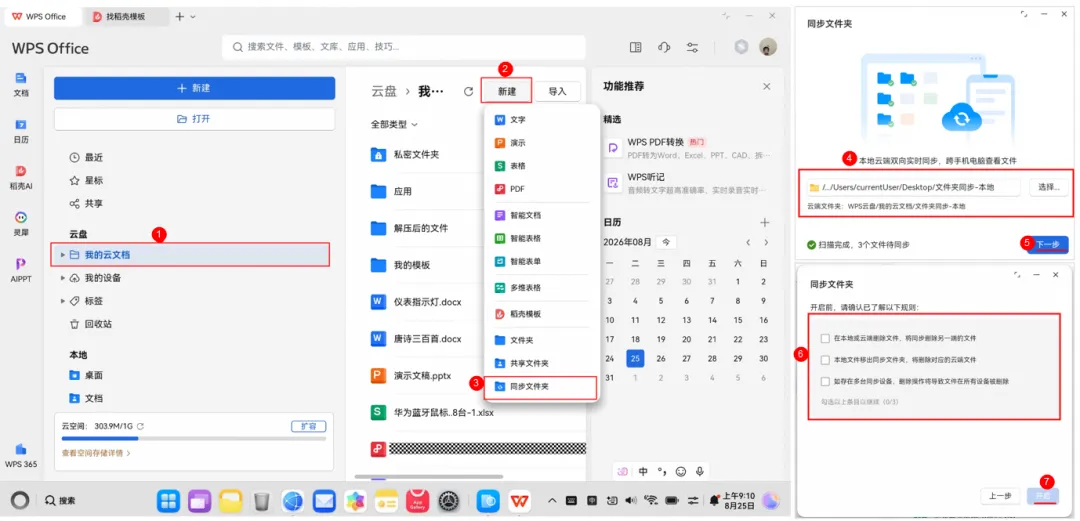
Task: Open 日历 in the left sidebar
Action: click(x=21, y=130)
